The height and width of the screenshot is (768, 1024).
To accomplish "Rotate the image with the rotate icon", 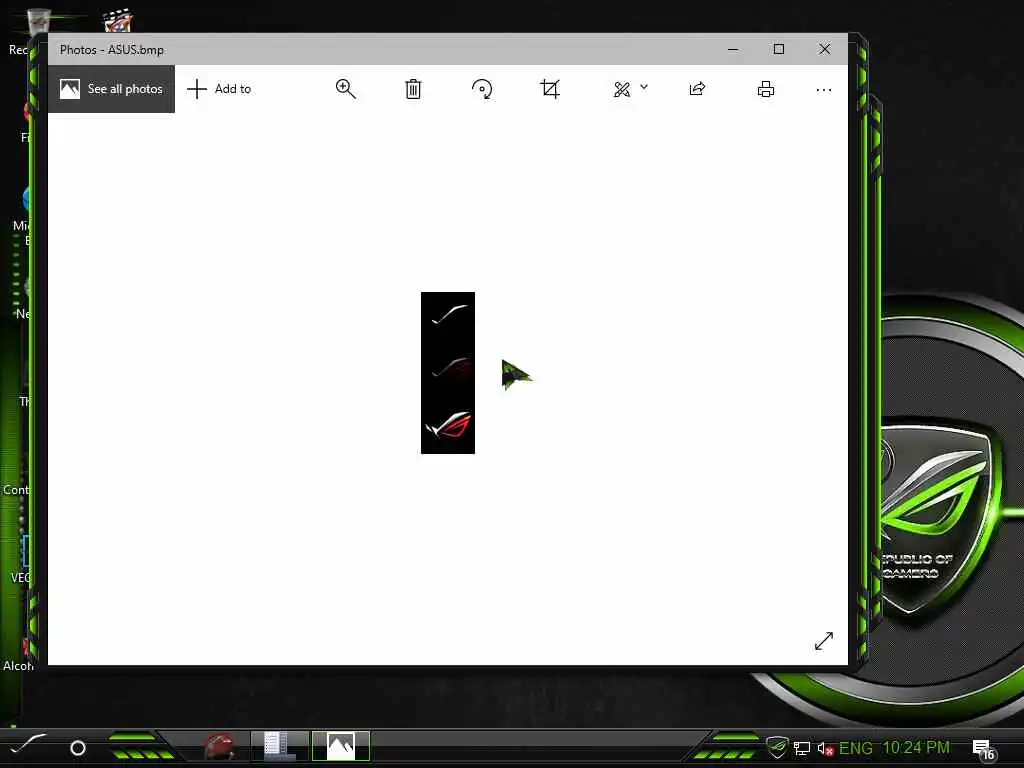I will [482, 89].
